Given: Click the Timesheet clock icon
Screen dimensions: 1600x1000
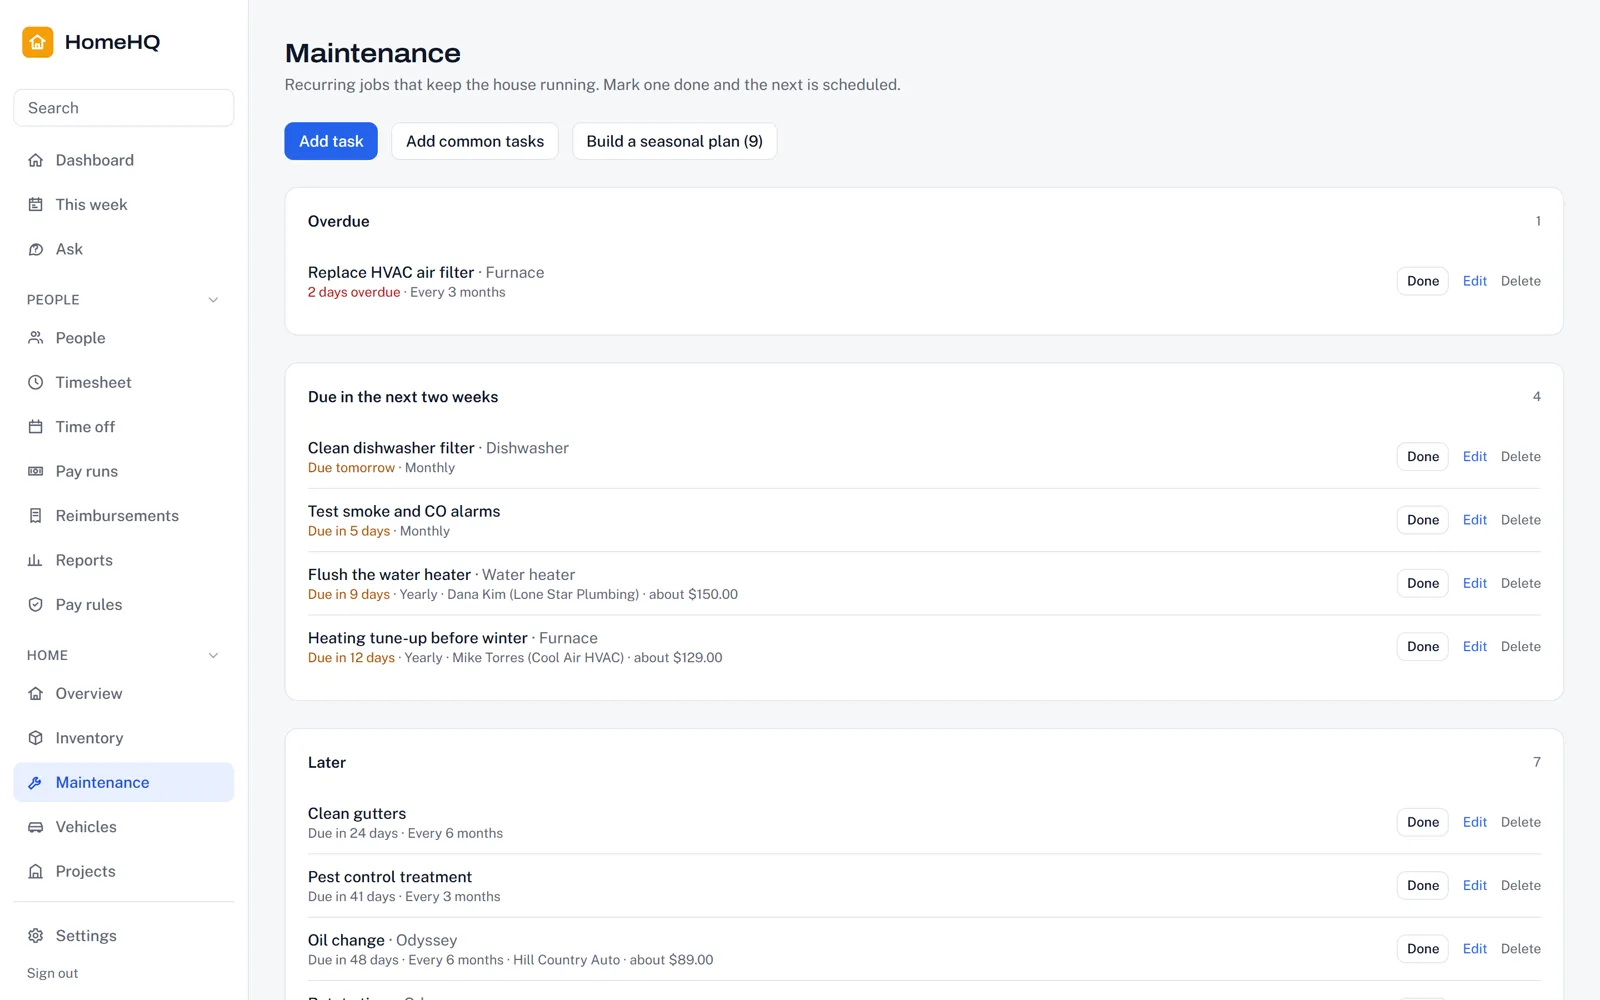Looking at the screenshot, I should (x=36, y=382).
